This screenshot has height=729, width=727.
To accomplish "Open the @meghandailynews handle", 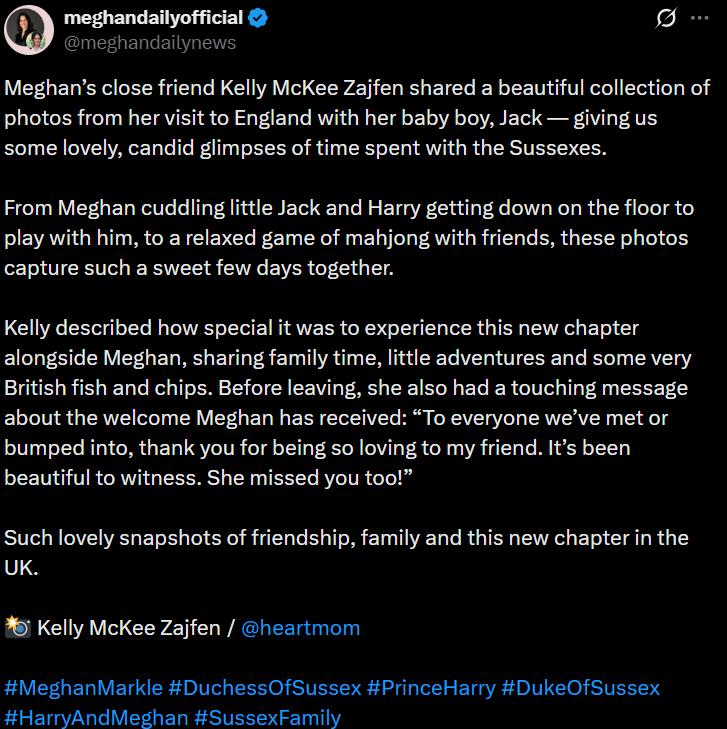I will 150,43.
